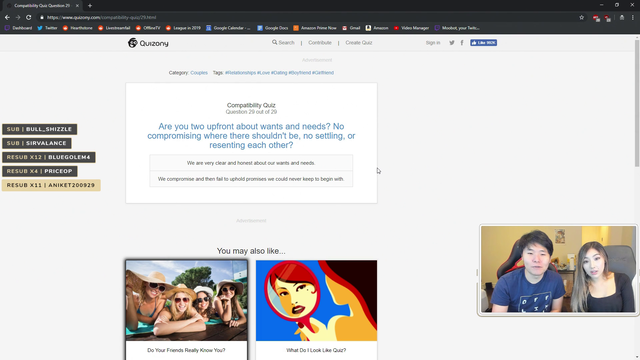Screen dimensions: 640x360
Task: Open the Contribute page
Action: (320, 42)
